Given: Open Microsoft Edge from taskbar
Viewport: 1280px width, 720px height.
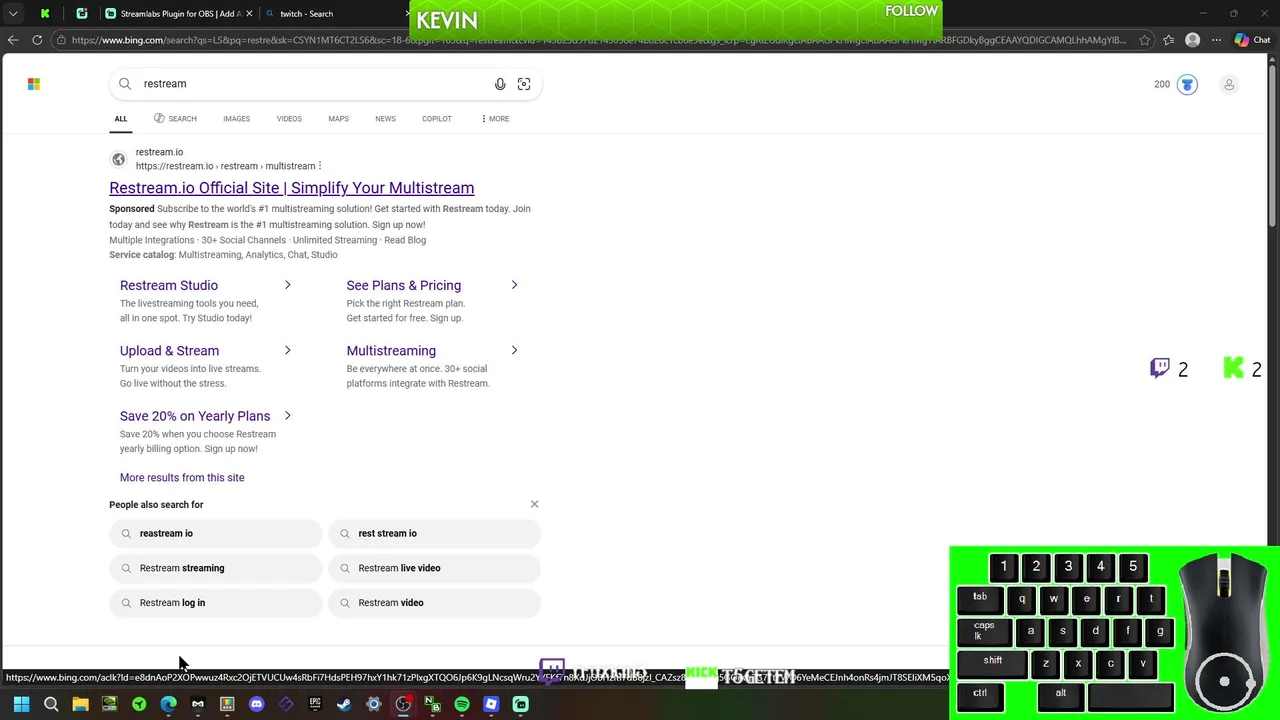Looking at the screenshot, I should (x=168, y=704).
